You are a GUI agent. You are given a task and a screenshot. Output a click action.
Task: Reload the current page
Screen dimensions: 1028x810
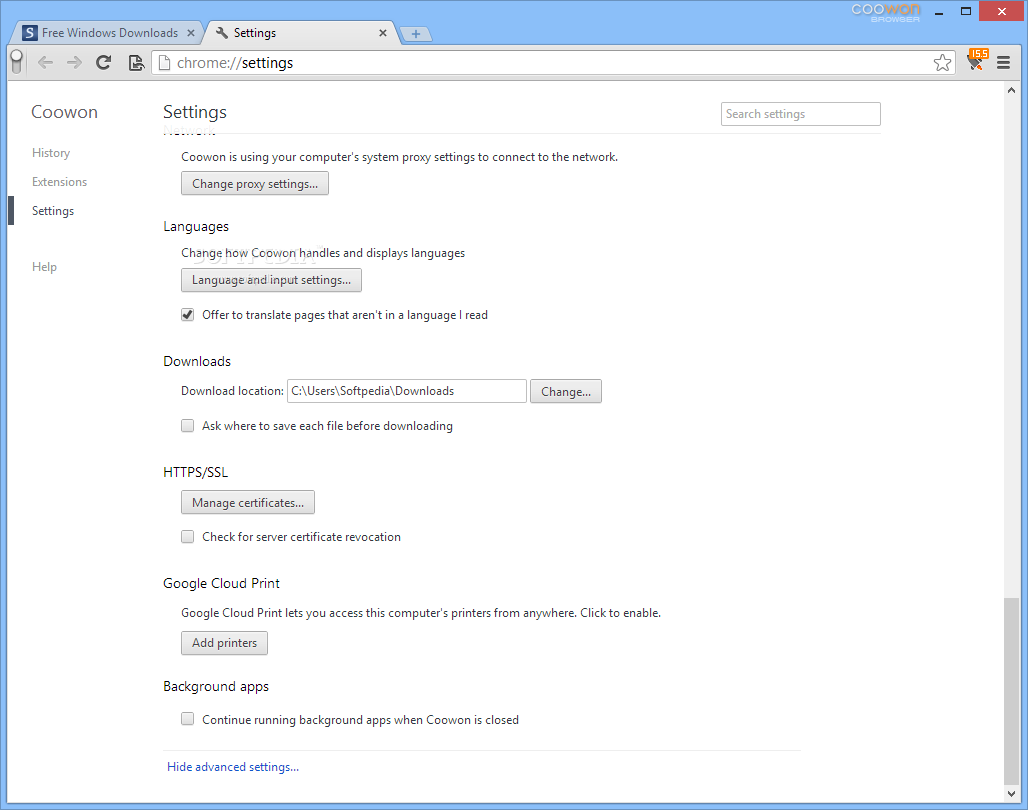[104, 62]
